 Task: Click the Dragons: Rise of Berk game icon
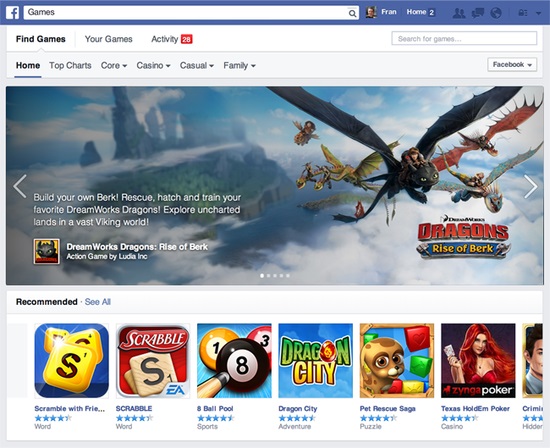[47, 252]
